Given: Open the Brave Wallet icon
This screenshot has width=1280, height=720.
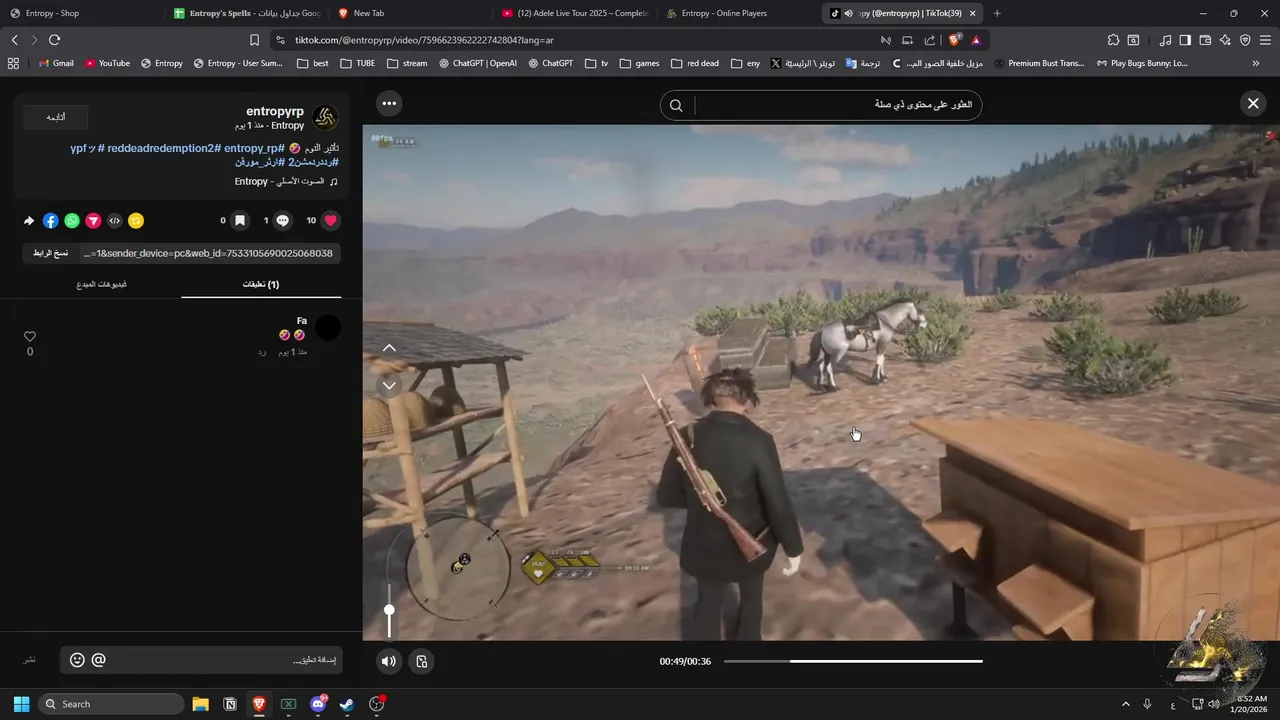Looking at the screenshot, I should click(1205, 40).
